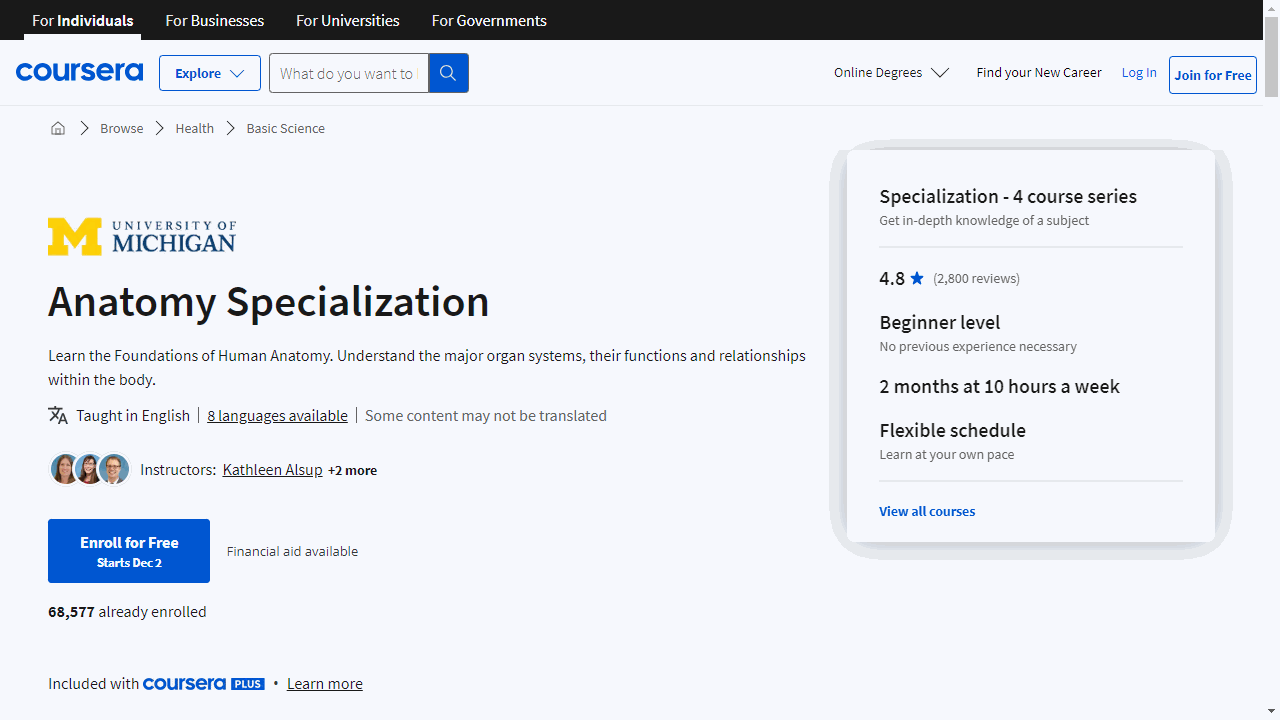Click the Log In link
Viewport: 1280px width, 720px height.
click(x=1139, y=72)
